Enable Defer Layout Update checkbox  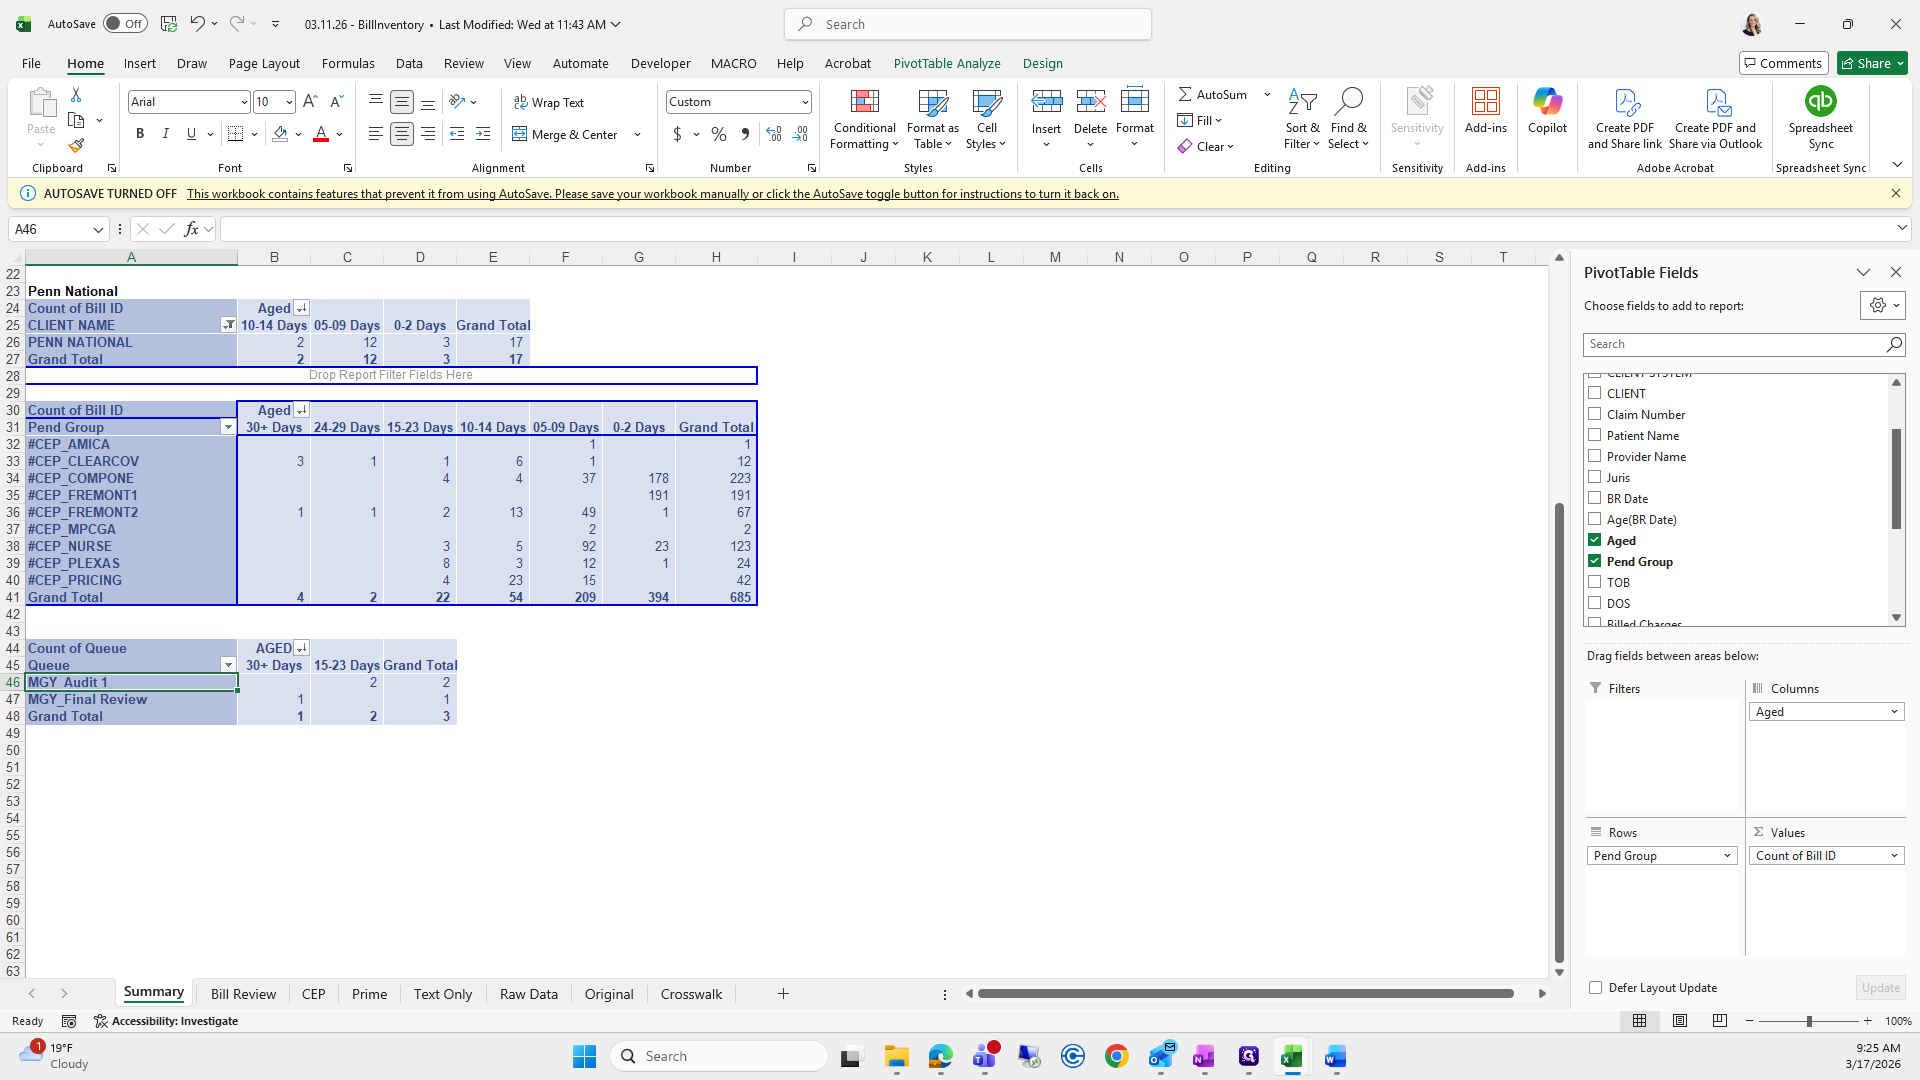[1595, 987]
